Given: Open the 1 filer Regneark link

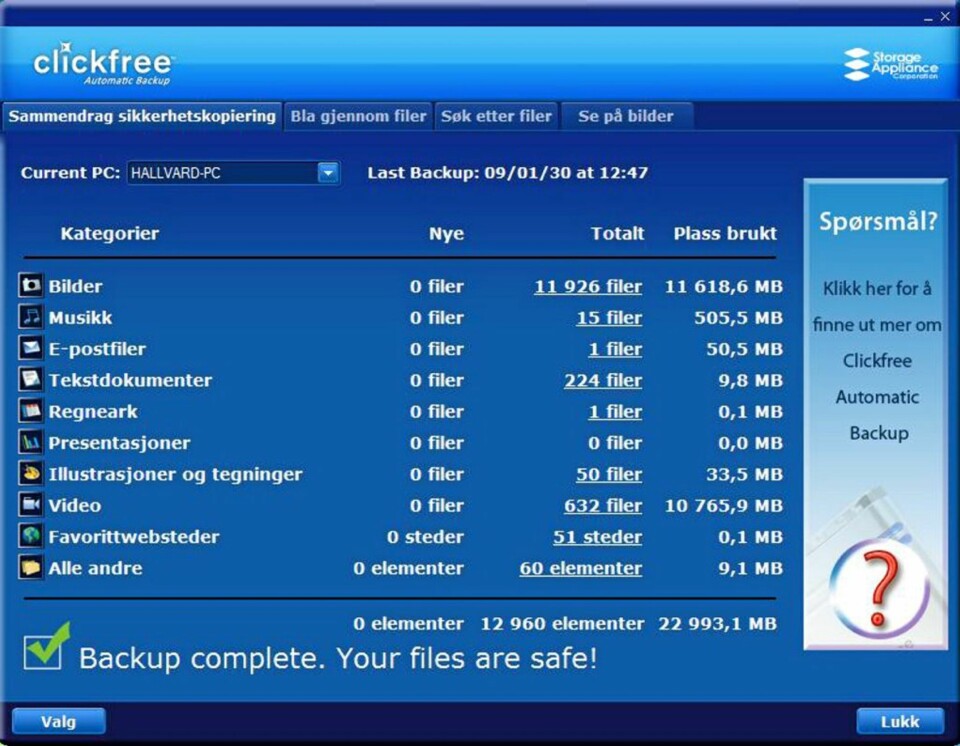Looking at the screenshot, I should point(615,412).
